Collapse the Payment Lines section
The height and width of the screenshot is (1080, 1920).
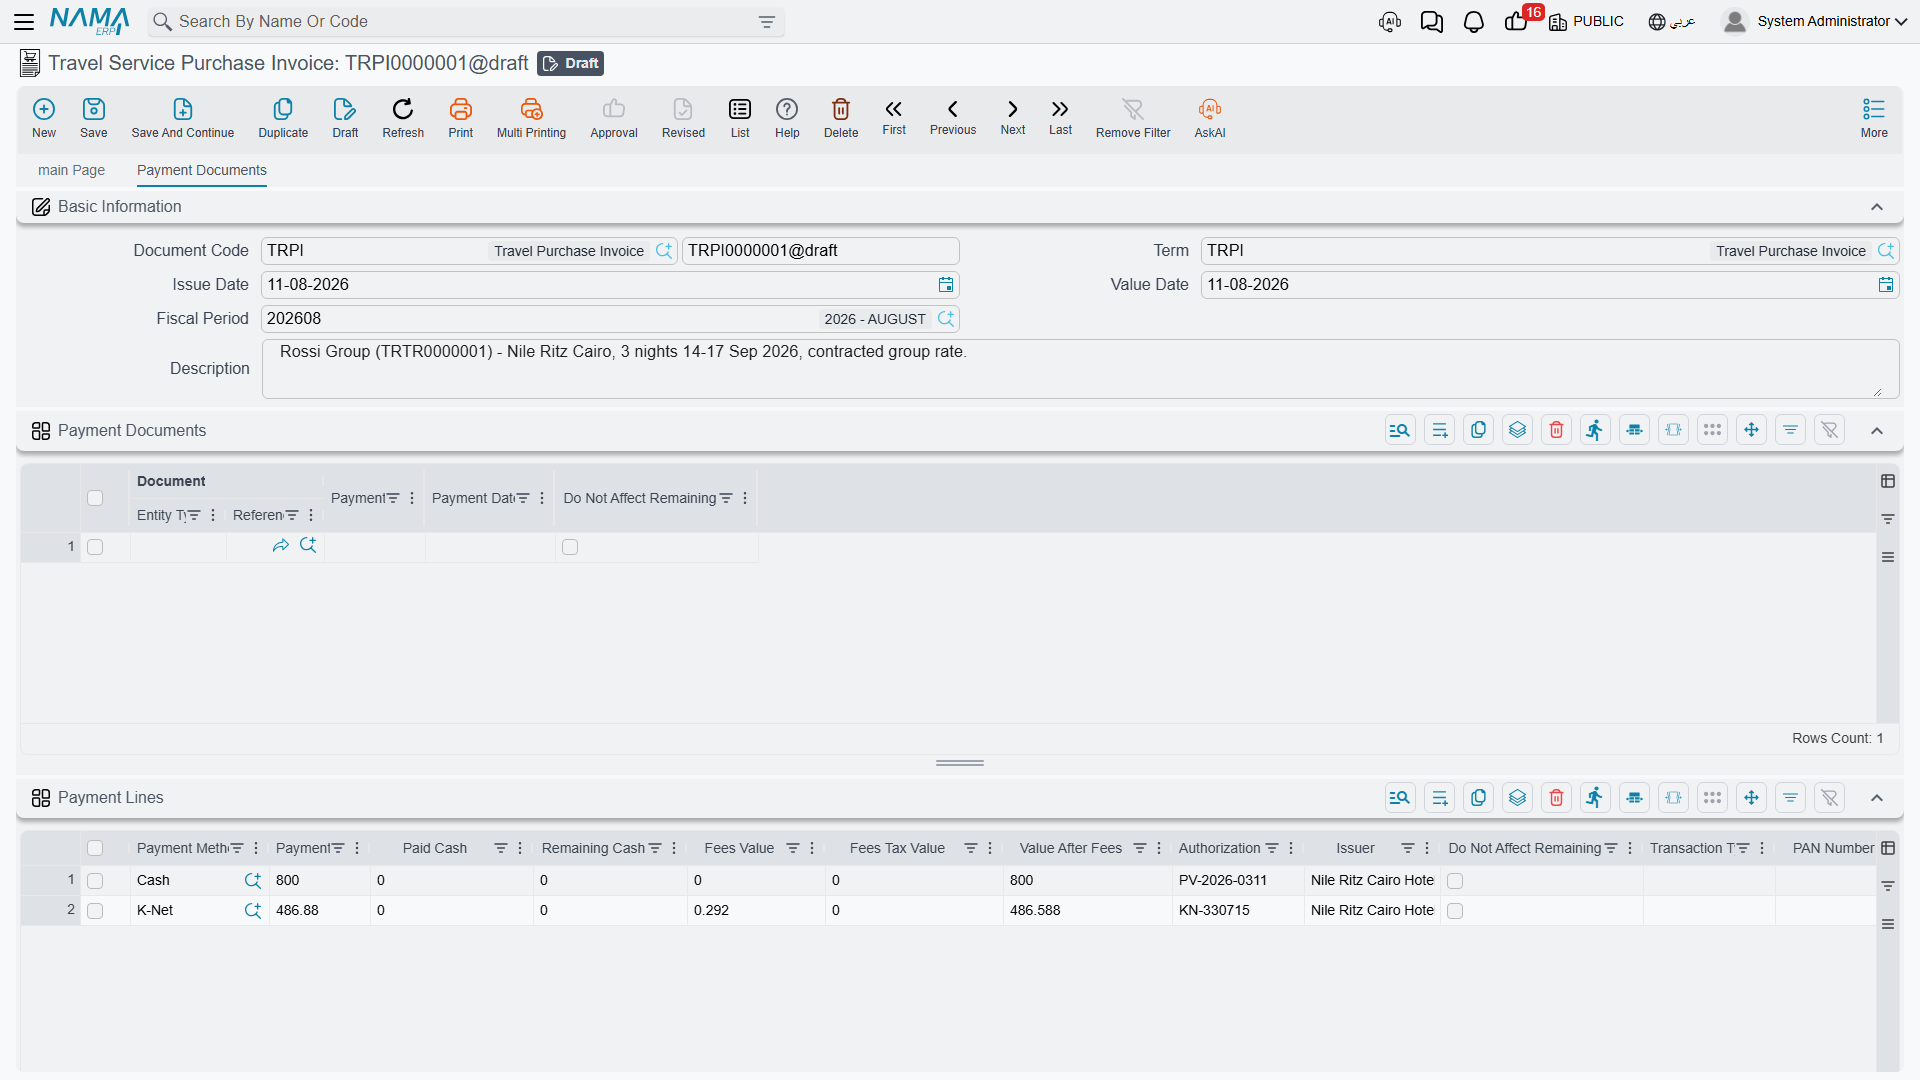[x=1877, y=798]
